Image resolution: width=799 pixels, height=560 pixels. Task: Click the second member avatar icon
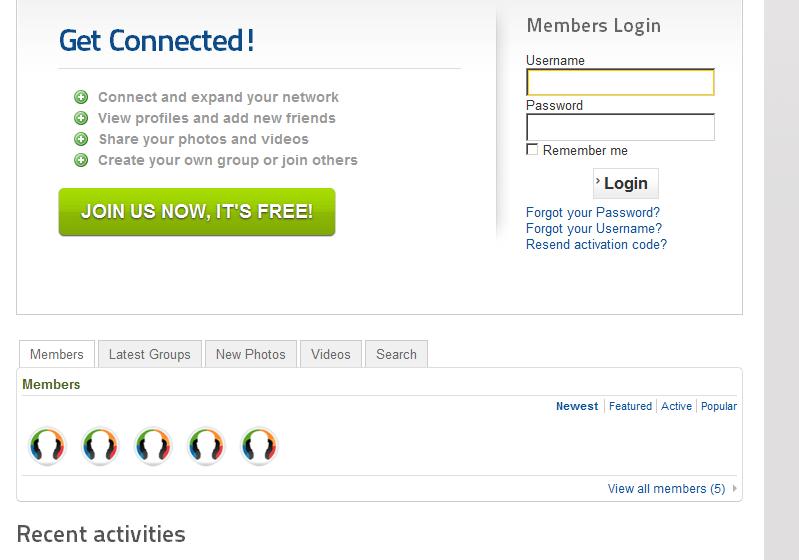[x=100, y=446]
